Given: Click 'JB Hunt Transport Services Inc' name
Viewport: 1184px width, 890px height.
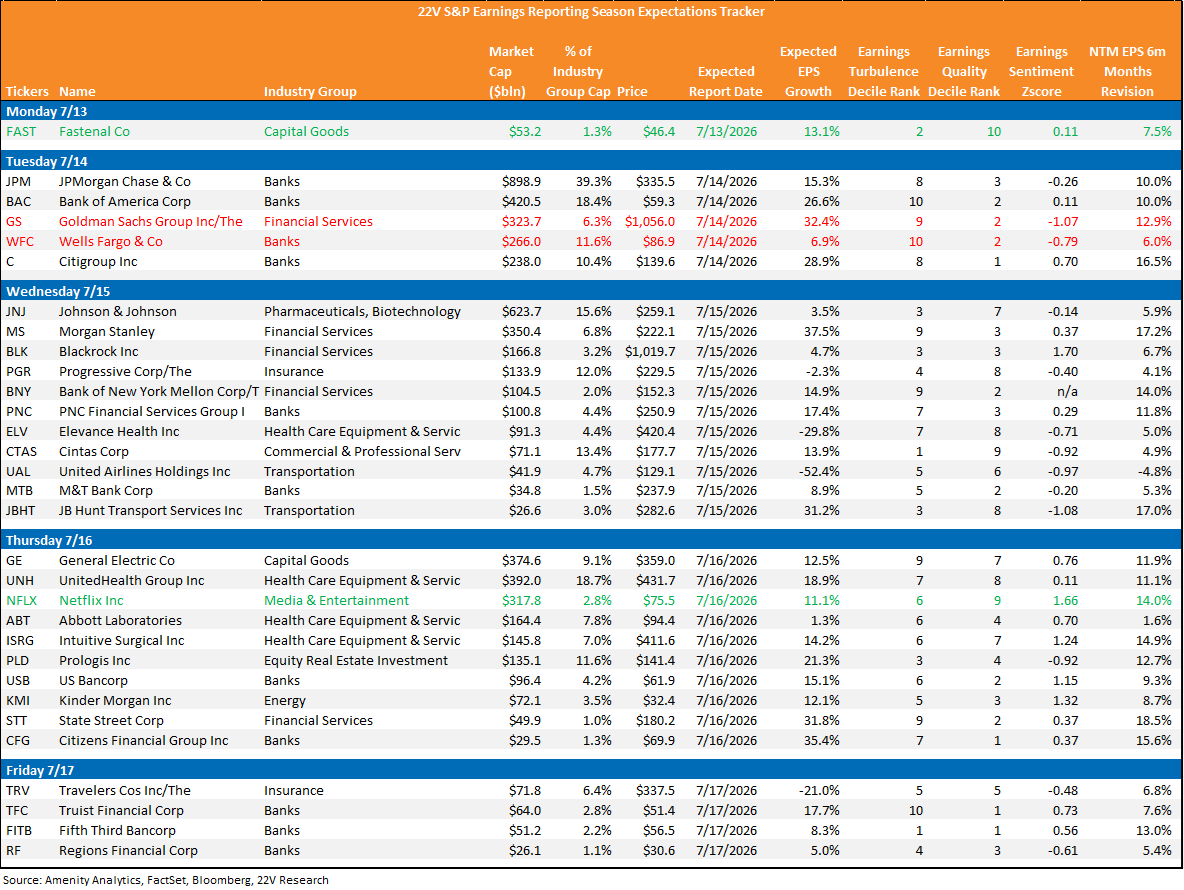Looking at the screenshot, I should (150, 511).
